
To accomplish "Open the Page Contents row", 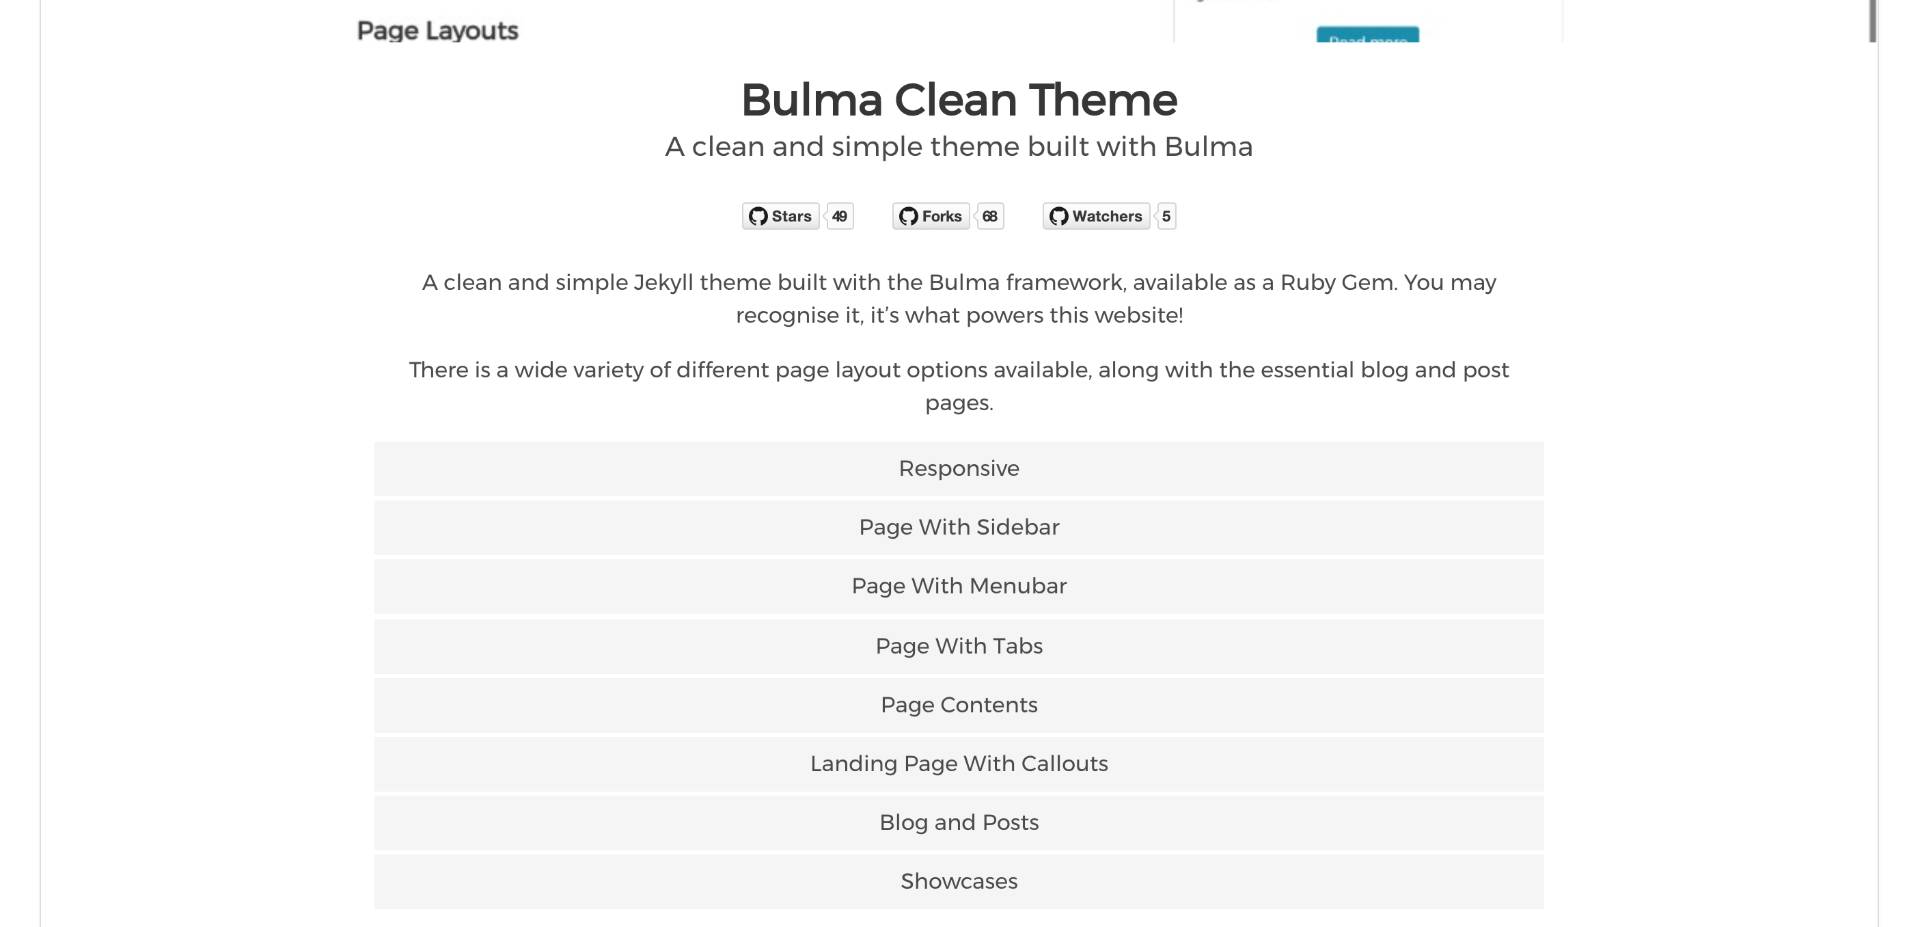I will tap(959, 705).
